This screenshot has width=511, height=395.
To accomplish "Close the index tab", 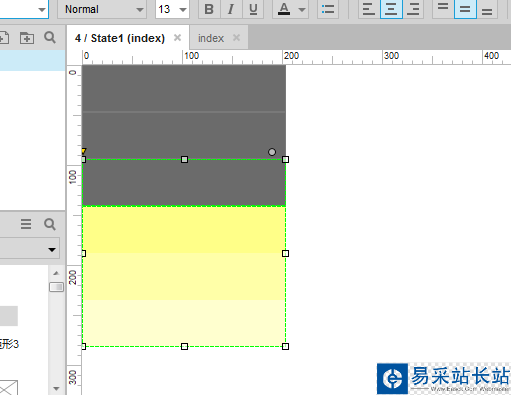I will pos(236,38).
